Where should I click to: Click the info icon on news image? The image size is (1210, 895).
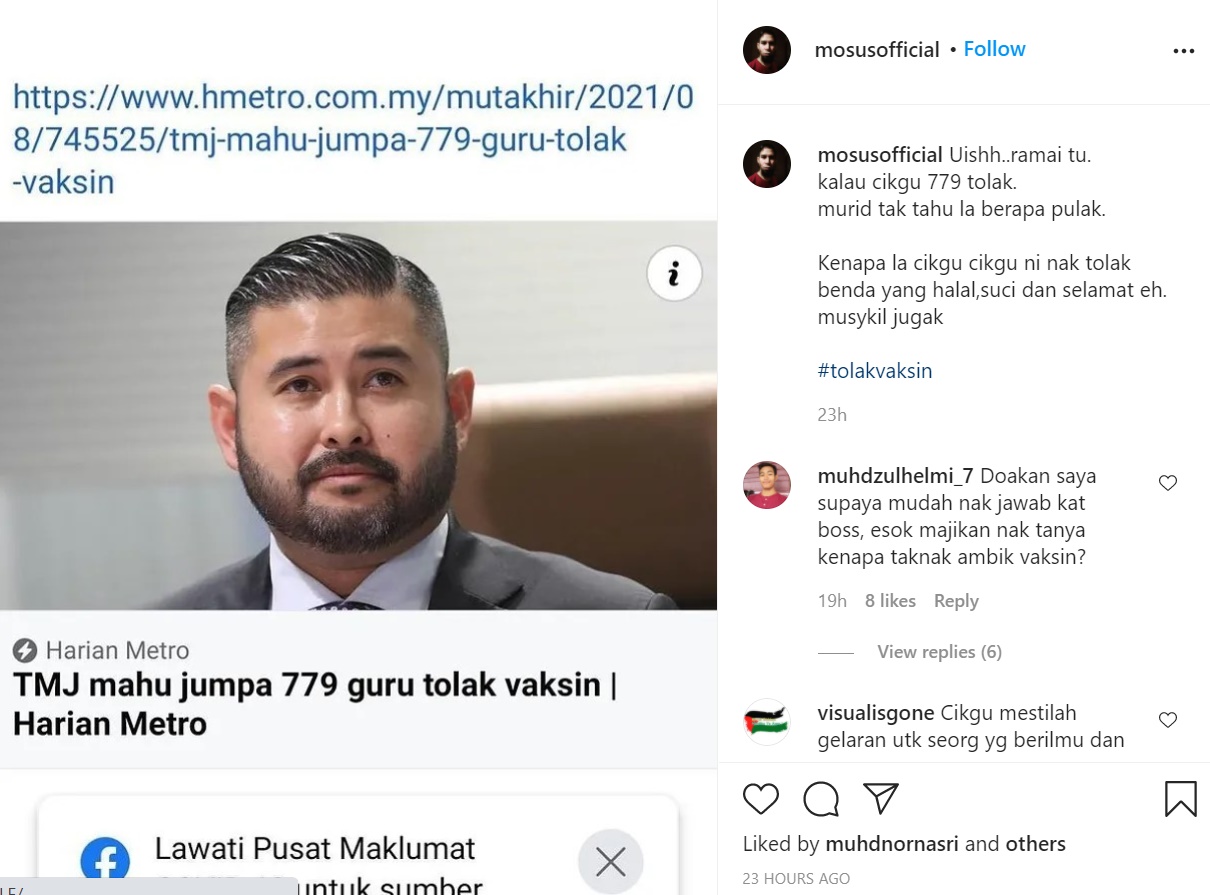pos(674,273)
